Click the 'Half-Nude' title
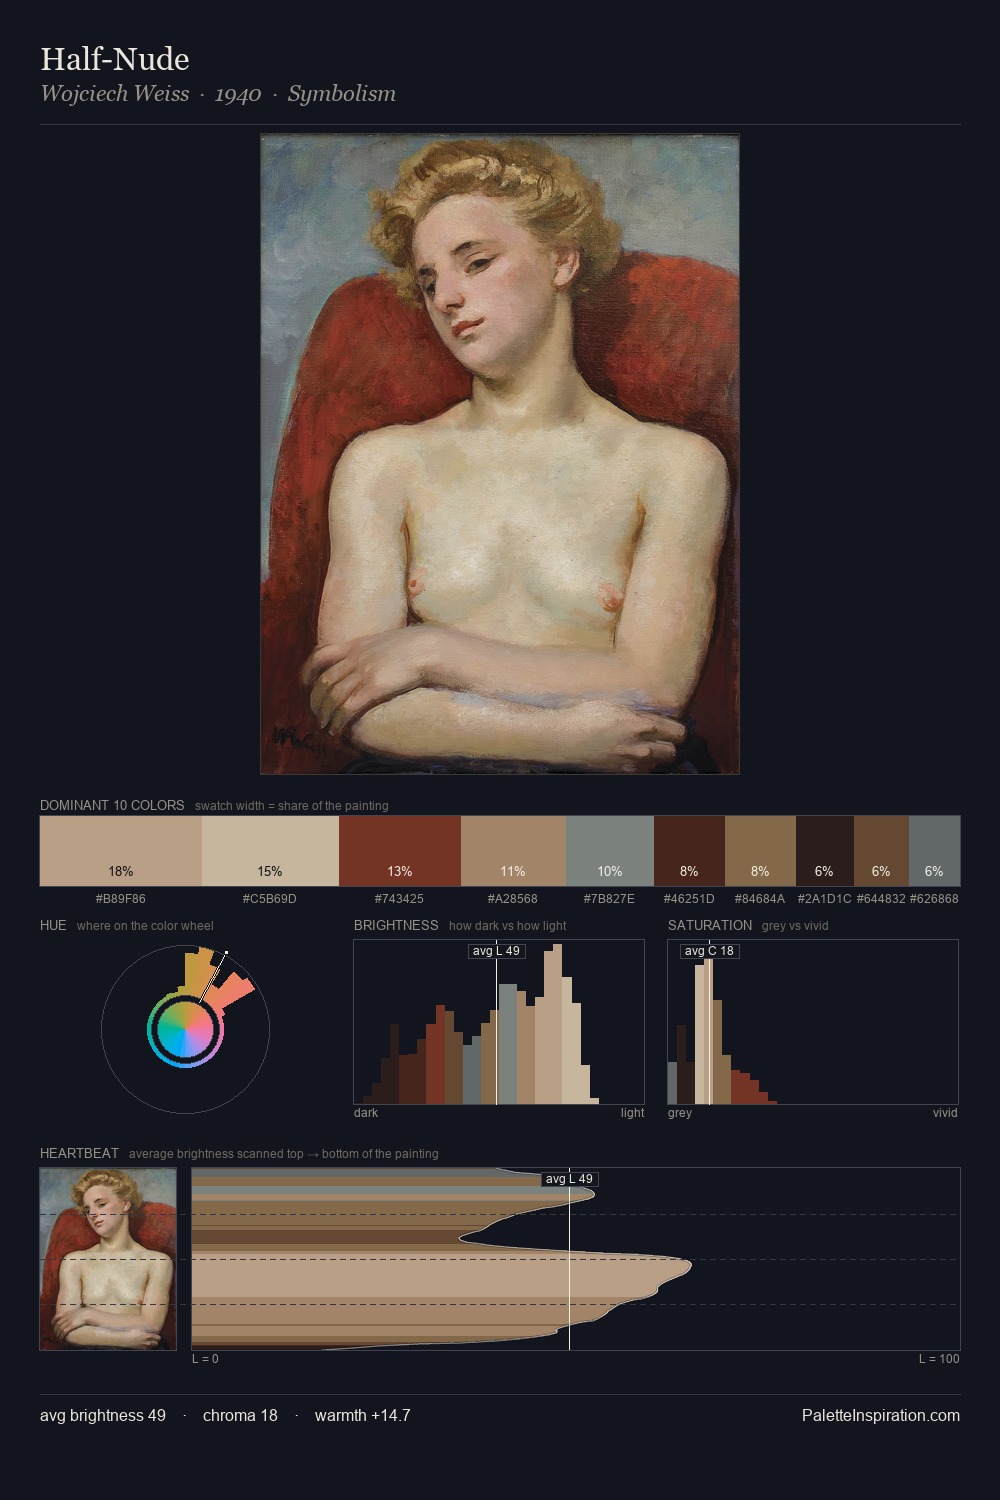1000x1500 pixels. coord(115,59)
